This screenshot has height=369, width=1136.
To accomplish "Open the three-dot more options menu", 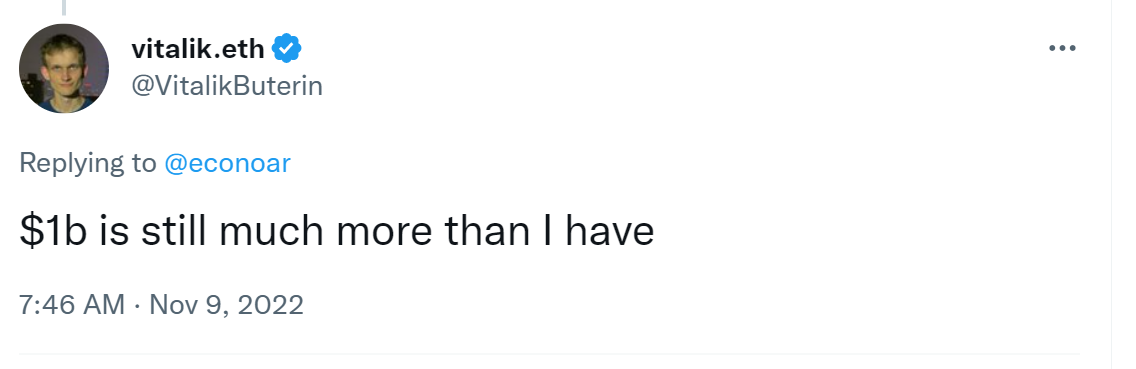I will pyautogui.click(x=1062, y=49).
